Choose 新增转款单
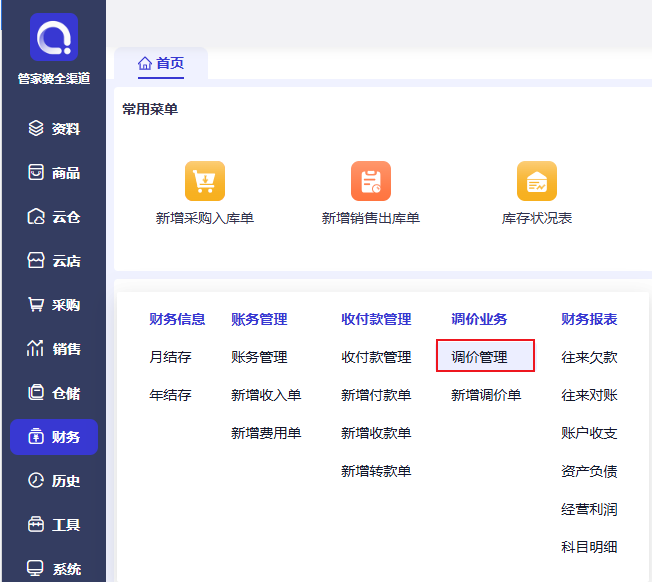This screenshot has height=582, width=652. pos(376,471)
